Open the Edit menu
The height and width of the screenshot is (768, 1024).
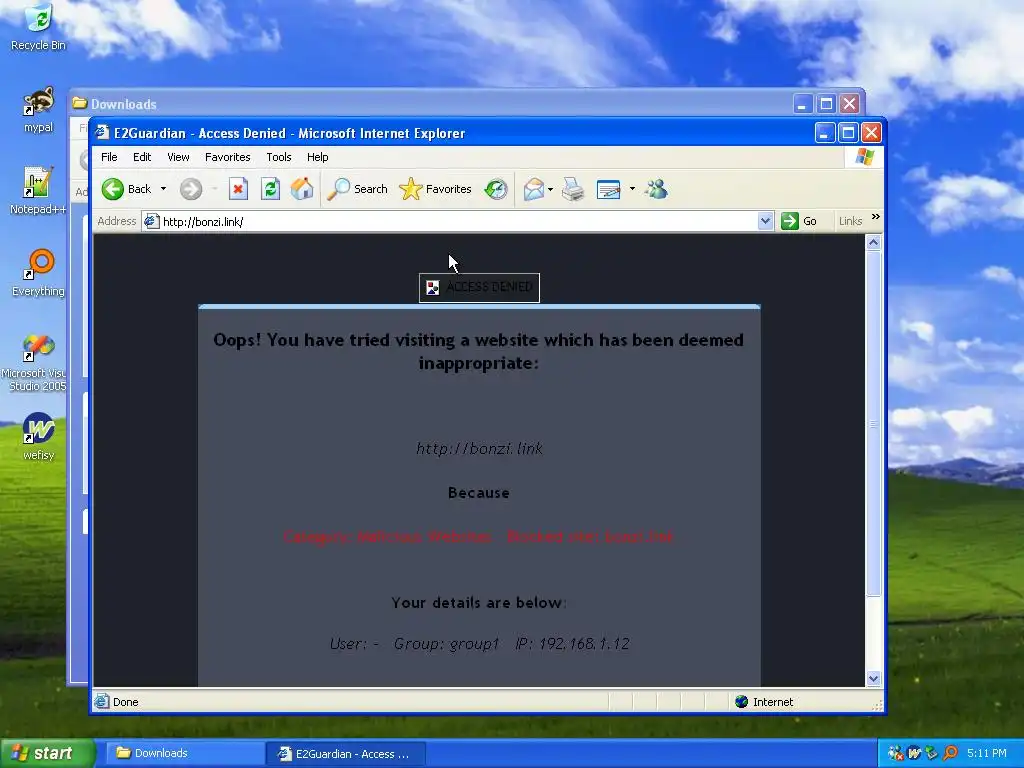coord(142,157)
